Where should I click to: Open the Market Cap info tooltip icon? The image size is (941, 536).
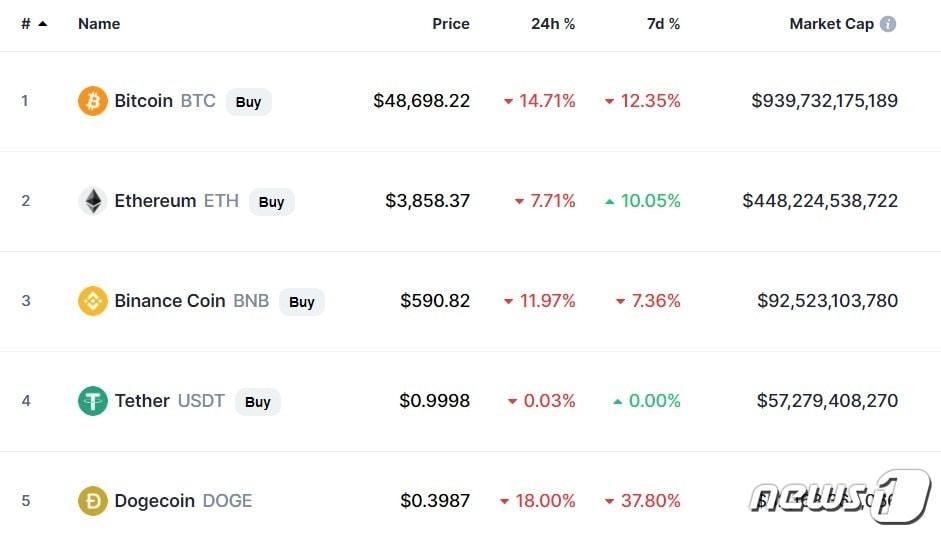click(888, 24)
